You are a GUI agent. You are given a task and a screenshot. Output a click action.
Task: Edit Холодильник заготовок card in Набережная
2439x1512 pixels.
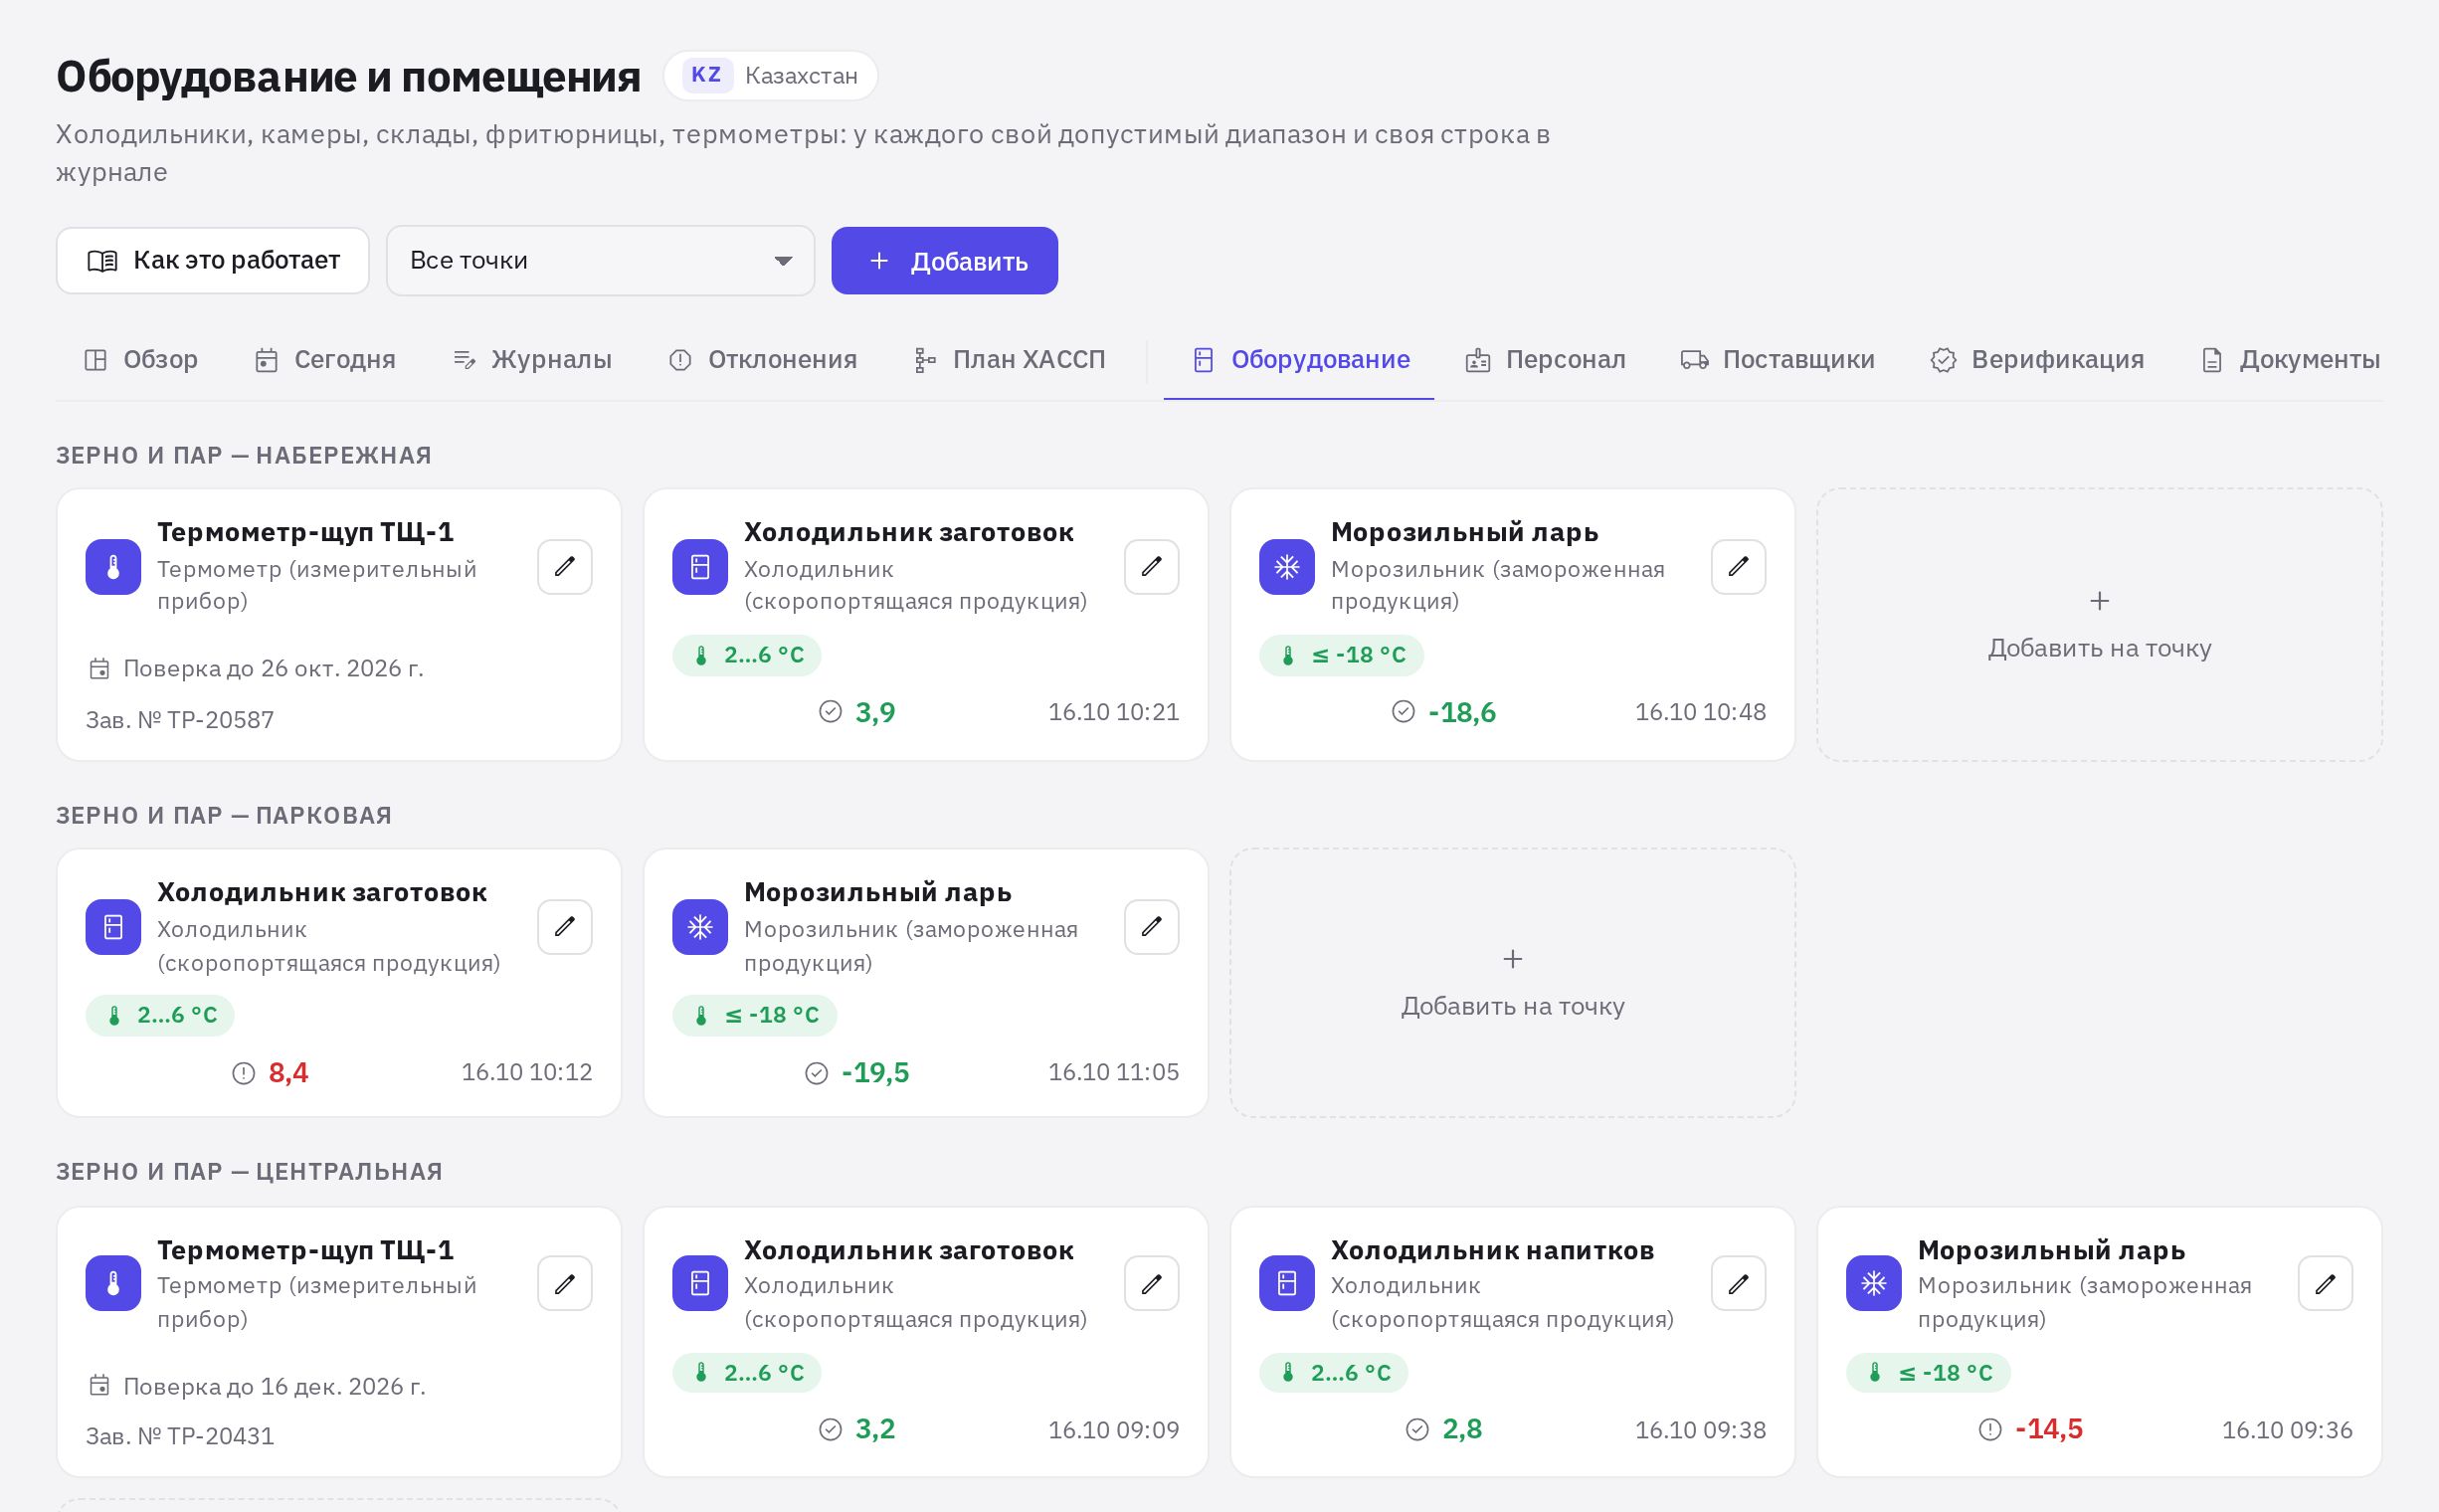pyautogui.click(x=1152, y=567)
